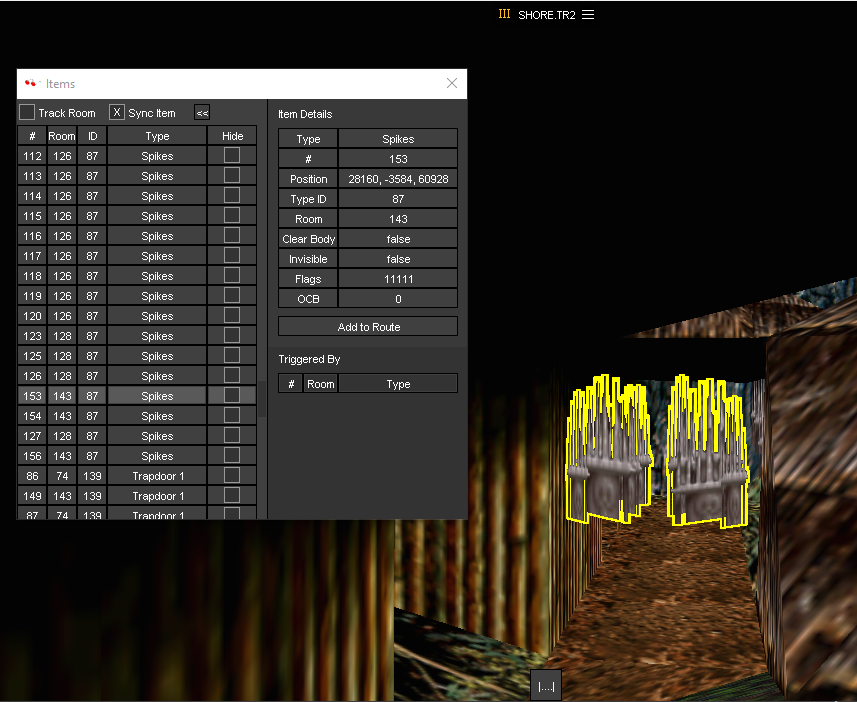Image resolution: width=857 pixels, height=702 pixels.
Task: Collapse the item list with the << button
Action: click(201, 112)
